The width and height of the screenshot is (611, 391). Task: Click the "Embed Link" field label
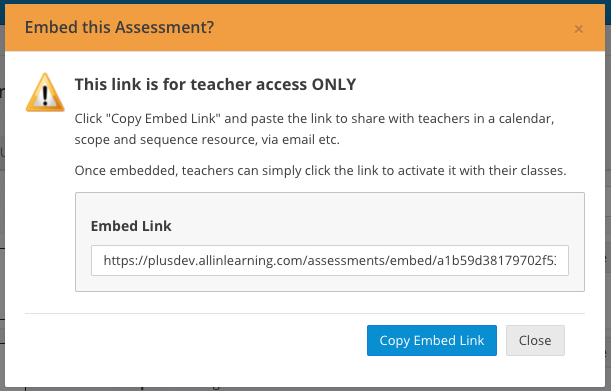coord(131,226)
